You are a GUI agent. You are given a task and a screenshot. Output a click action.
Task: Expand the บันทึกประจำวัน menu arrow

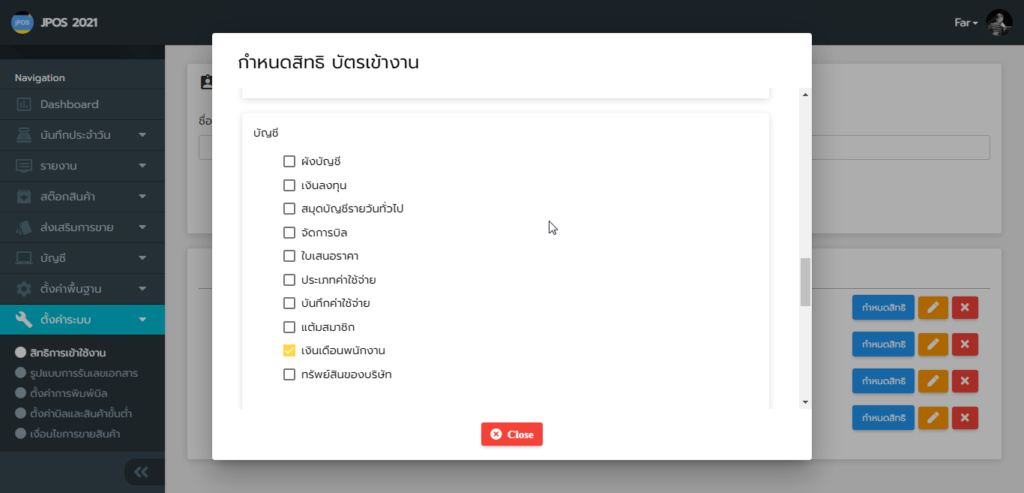(142, 135)
